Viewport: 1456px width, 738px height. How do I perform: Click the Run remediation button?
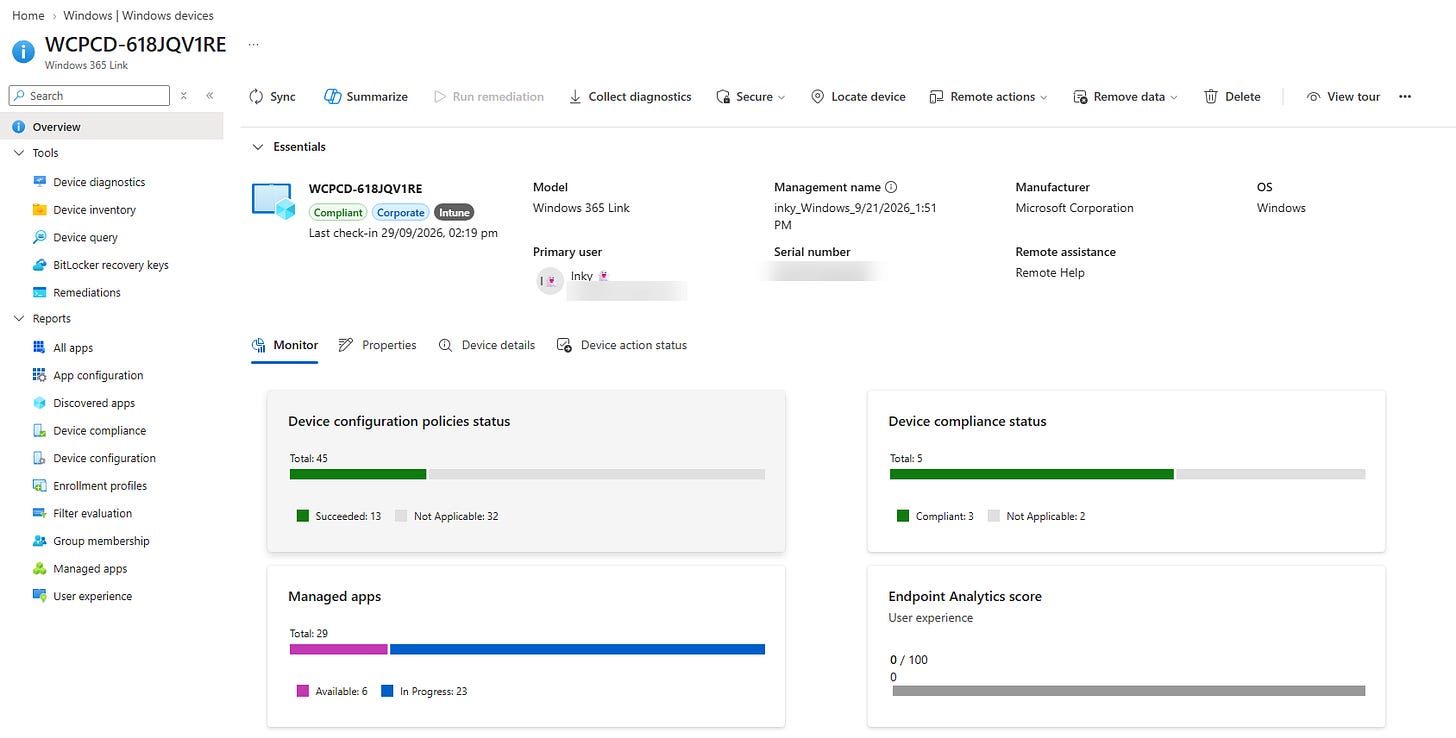pos(489,97)
